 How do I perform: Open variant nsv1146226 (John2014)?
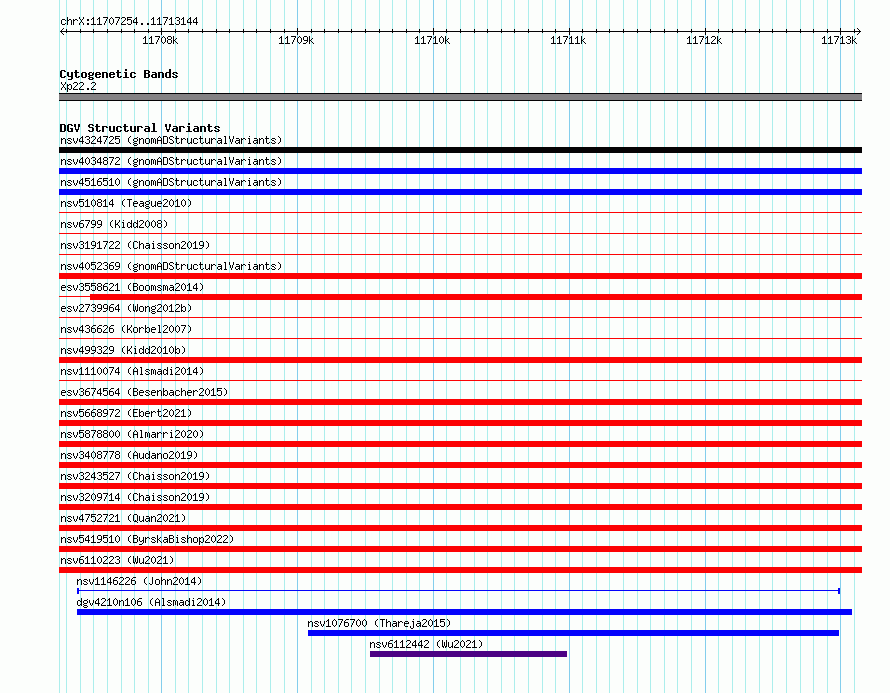click(x=139, y=581)
